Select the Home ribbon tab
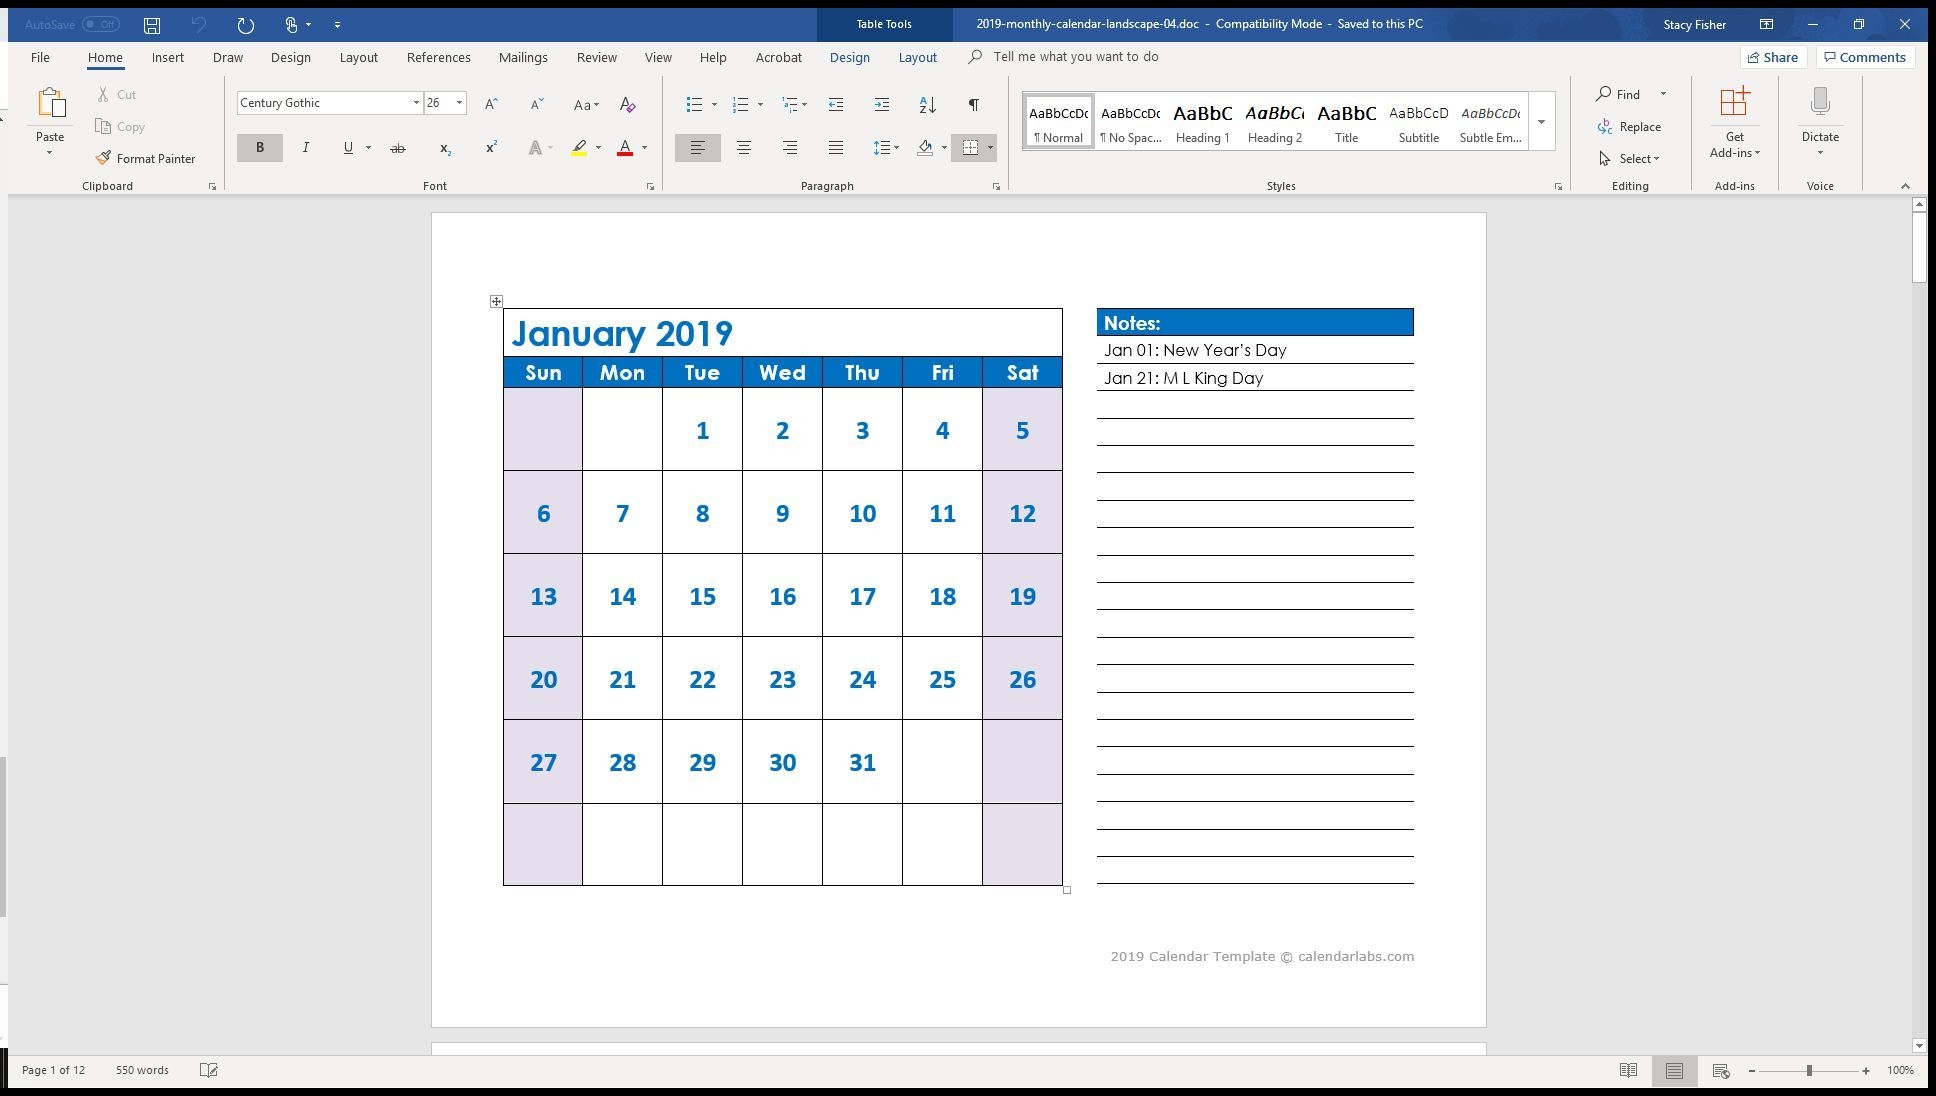This screenshot has height=1096, width=1936. click(x=105, y=57)
